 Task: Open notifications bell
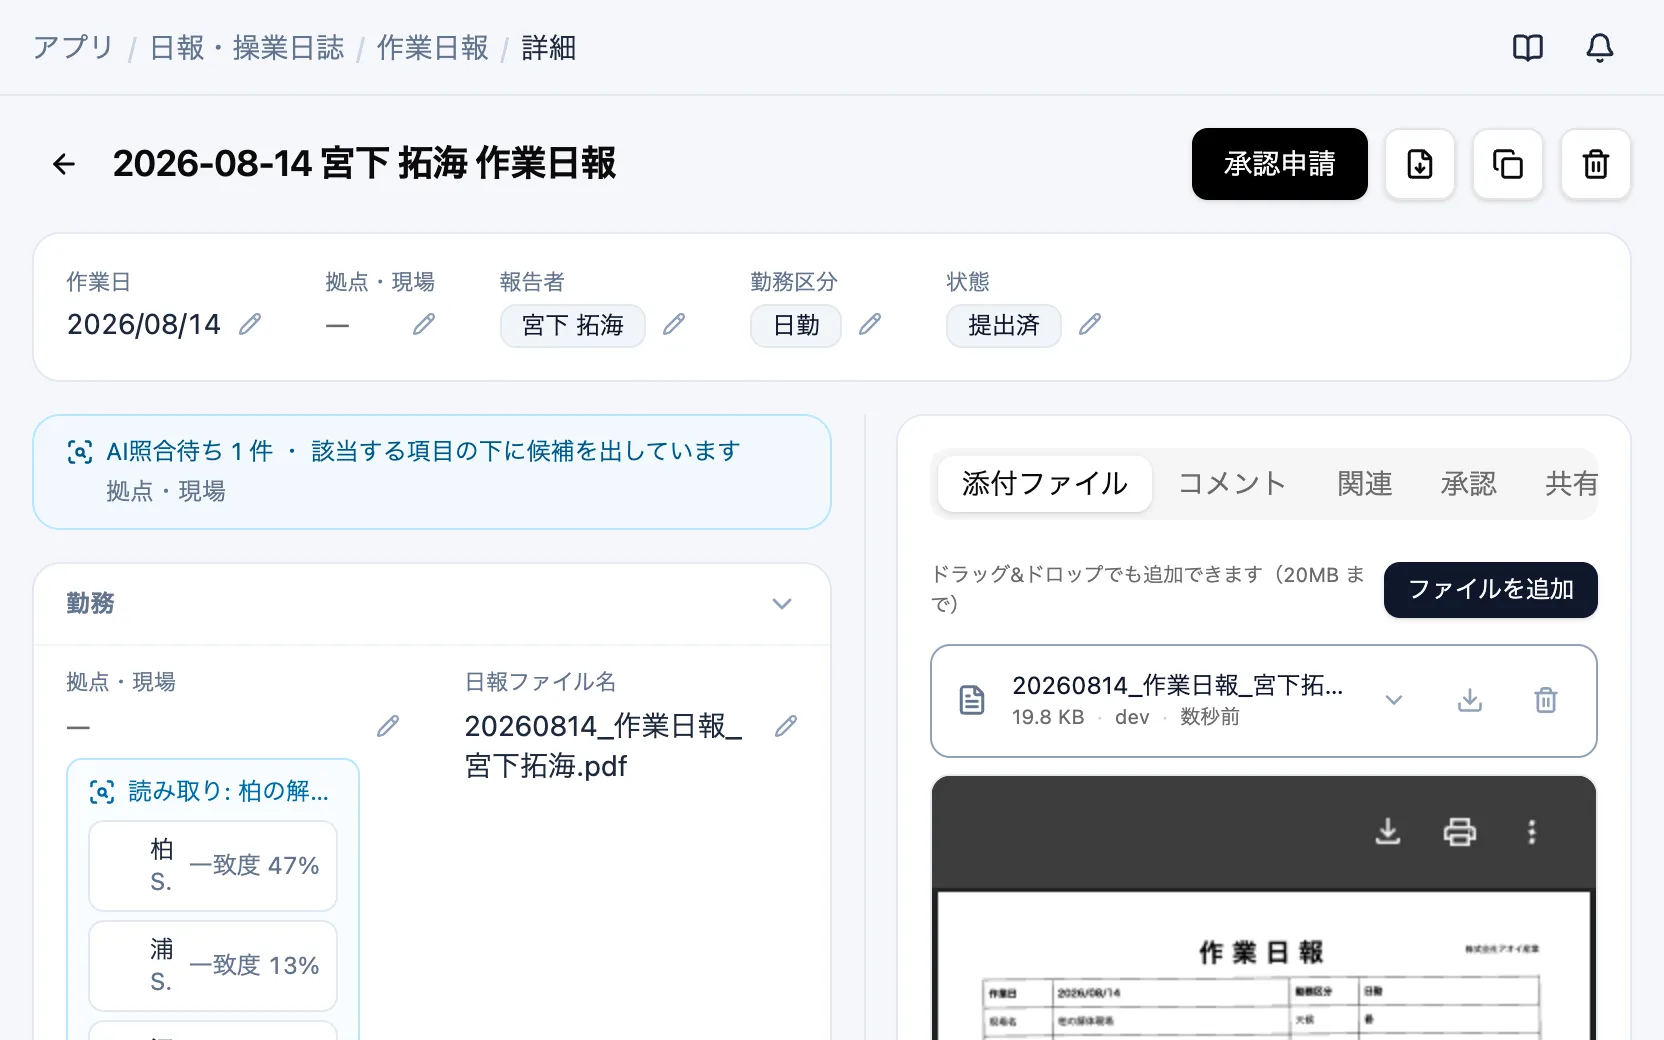click(x=1599, y=47)
